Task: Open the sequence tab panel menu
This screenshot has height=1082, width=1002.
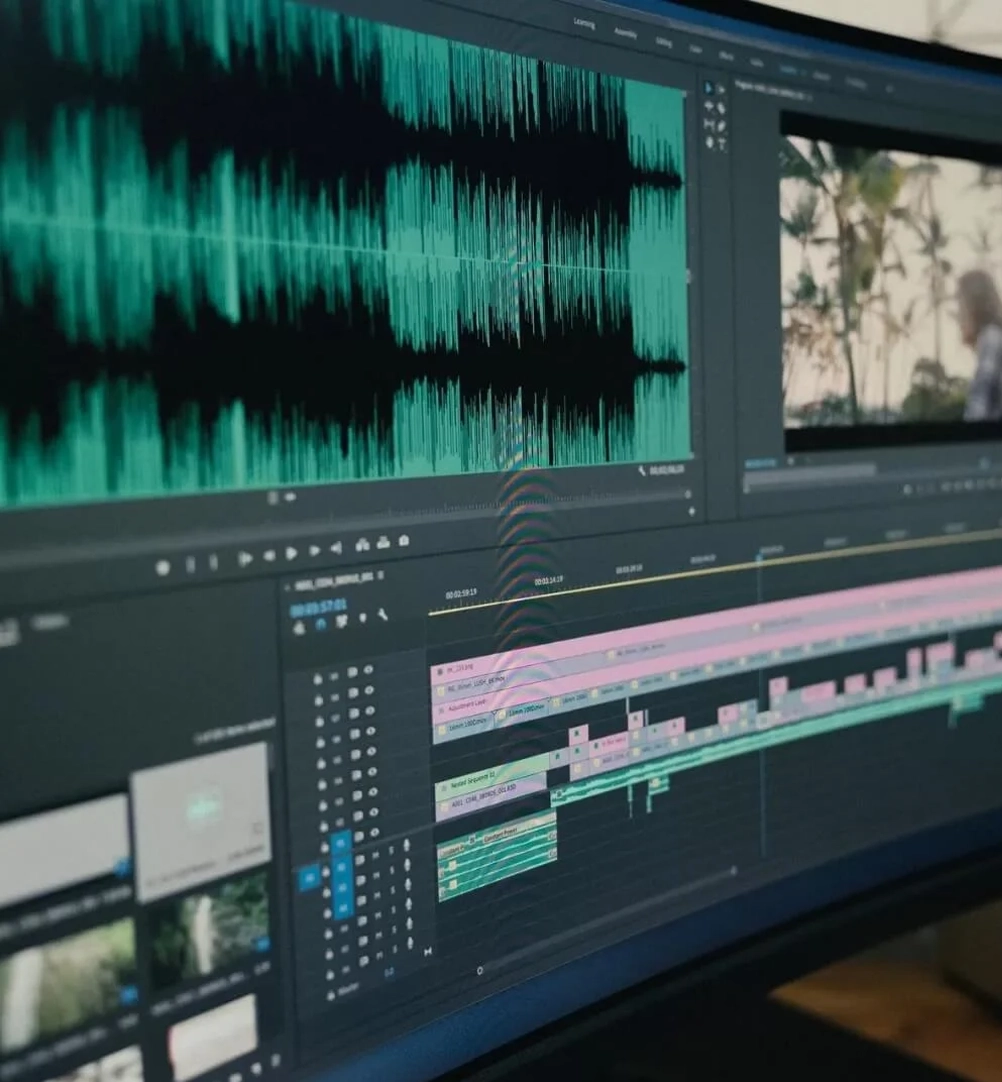Action: pyautogui.click(x=381, y=576)
